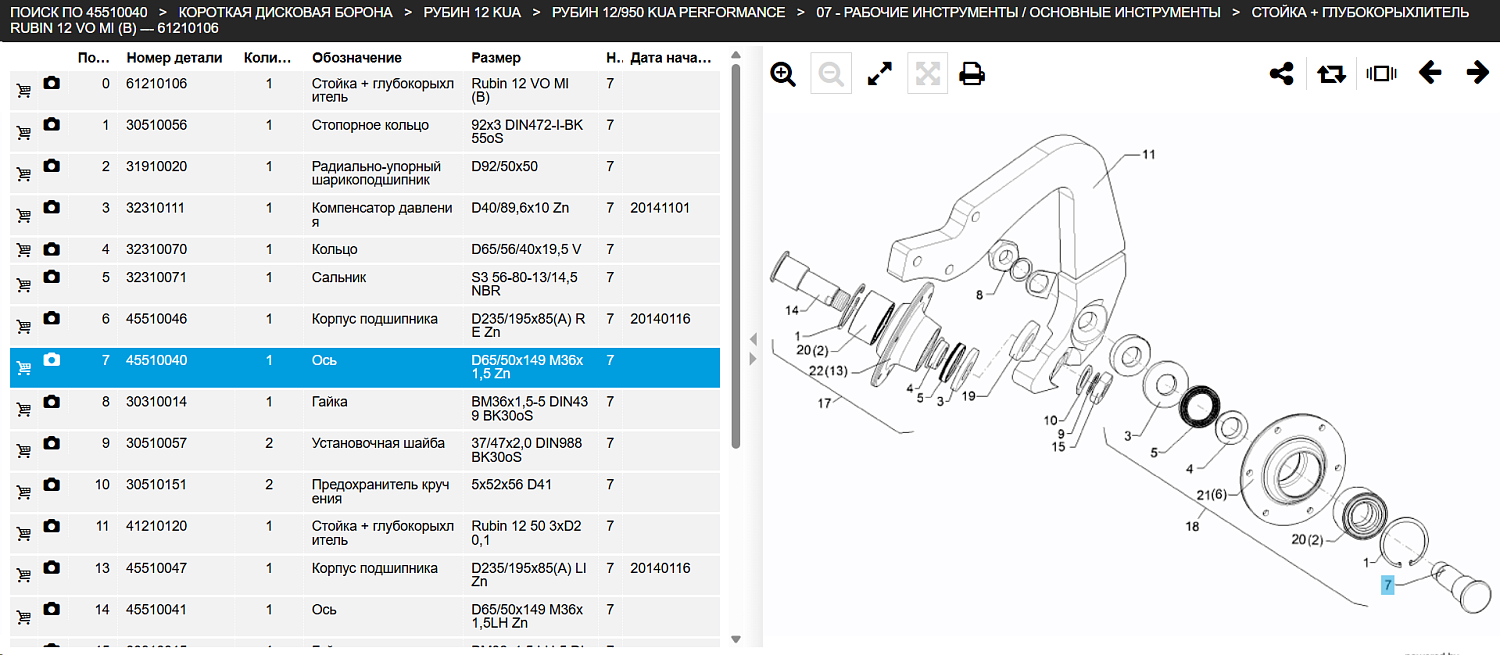
Task: Open photo of part 30510057
Action: click(x=51, y=442)
